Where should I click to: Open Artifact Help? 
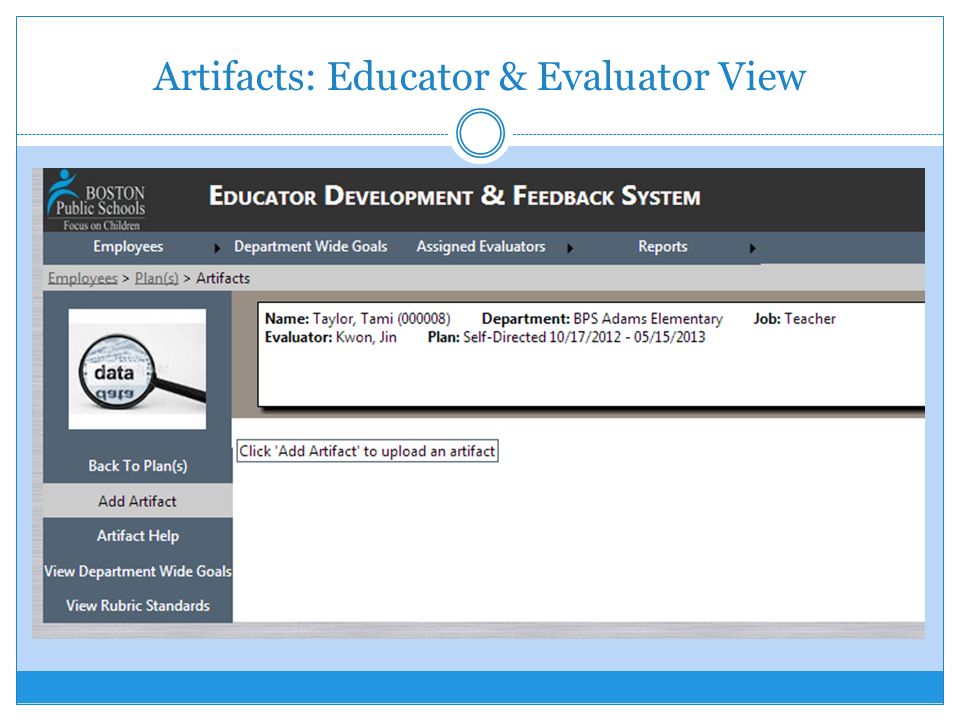pyautogui.click(x=138, y=536)
